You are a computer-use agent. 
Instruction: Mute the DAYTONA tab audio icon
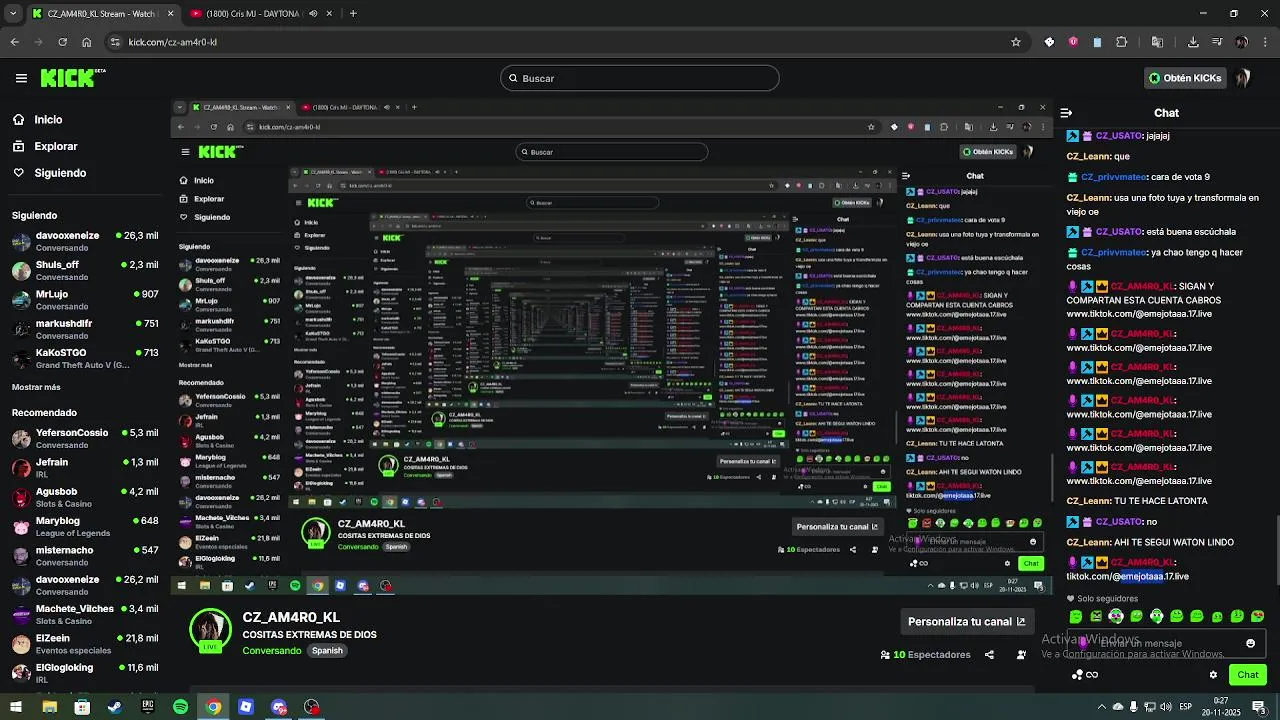[313, 14]
